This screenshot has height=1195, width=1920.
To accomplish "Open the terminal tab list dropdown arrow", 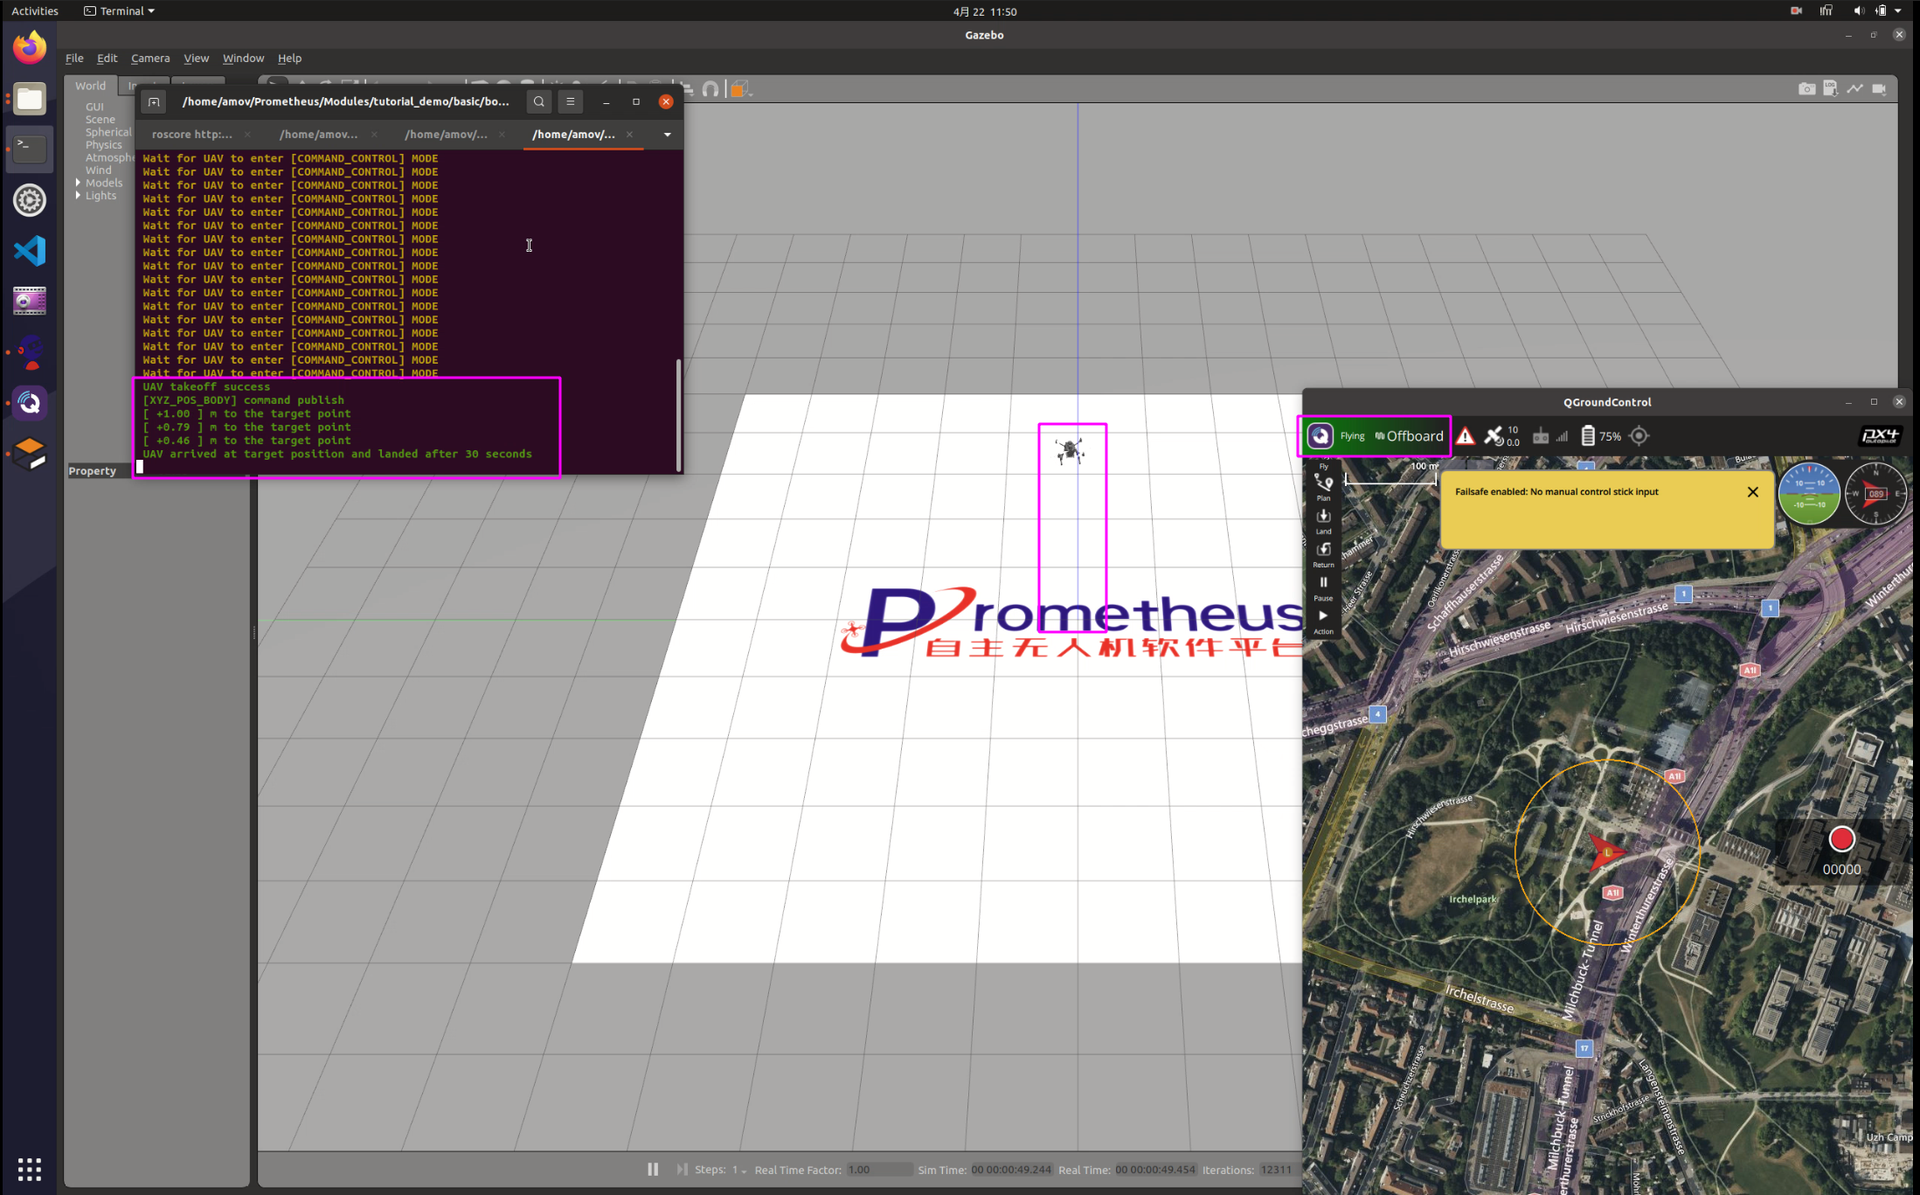I will tap(667, 134).
